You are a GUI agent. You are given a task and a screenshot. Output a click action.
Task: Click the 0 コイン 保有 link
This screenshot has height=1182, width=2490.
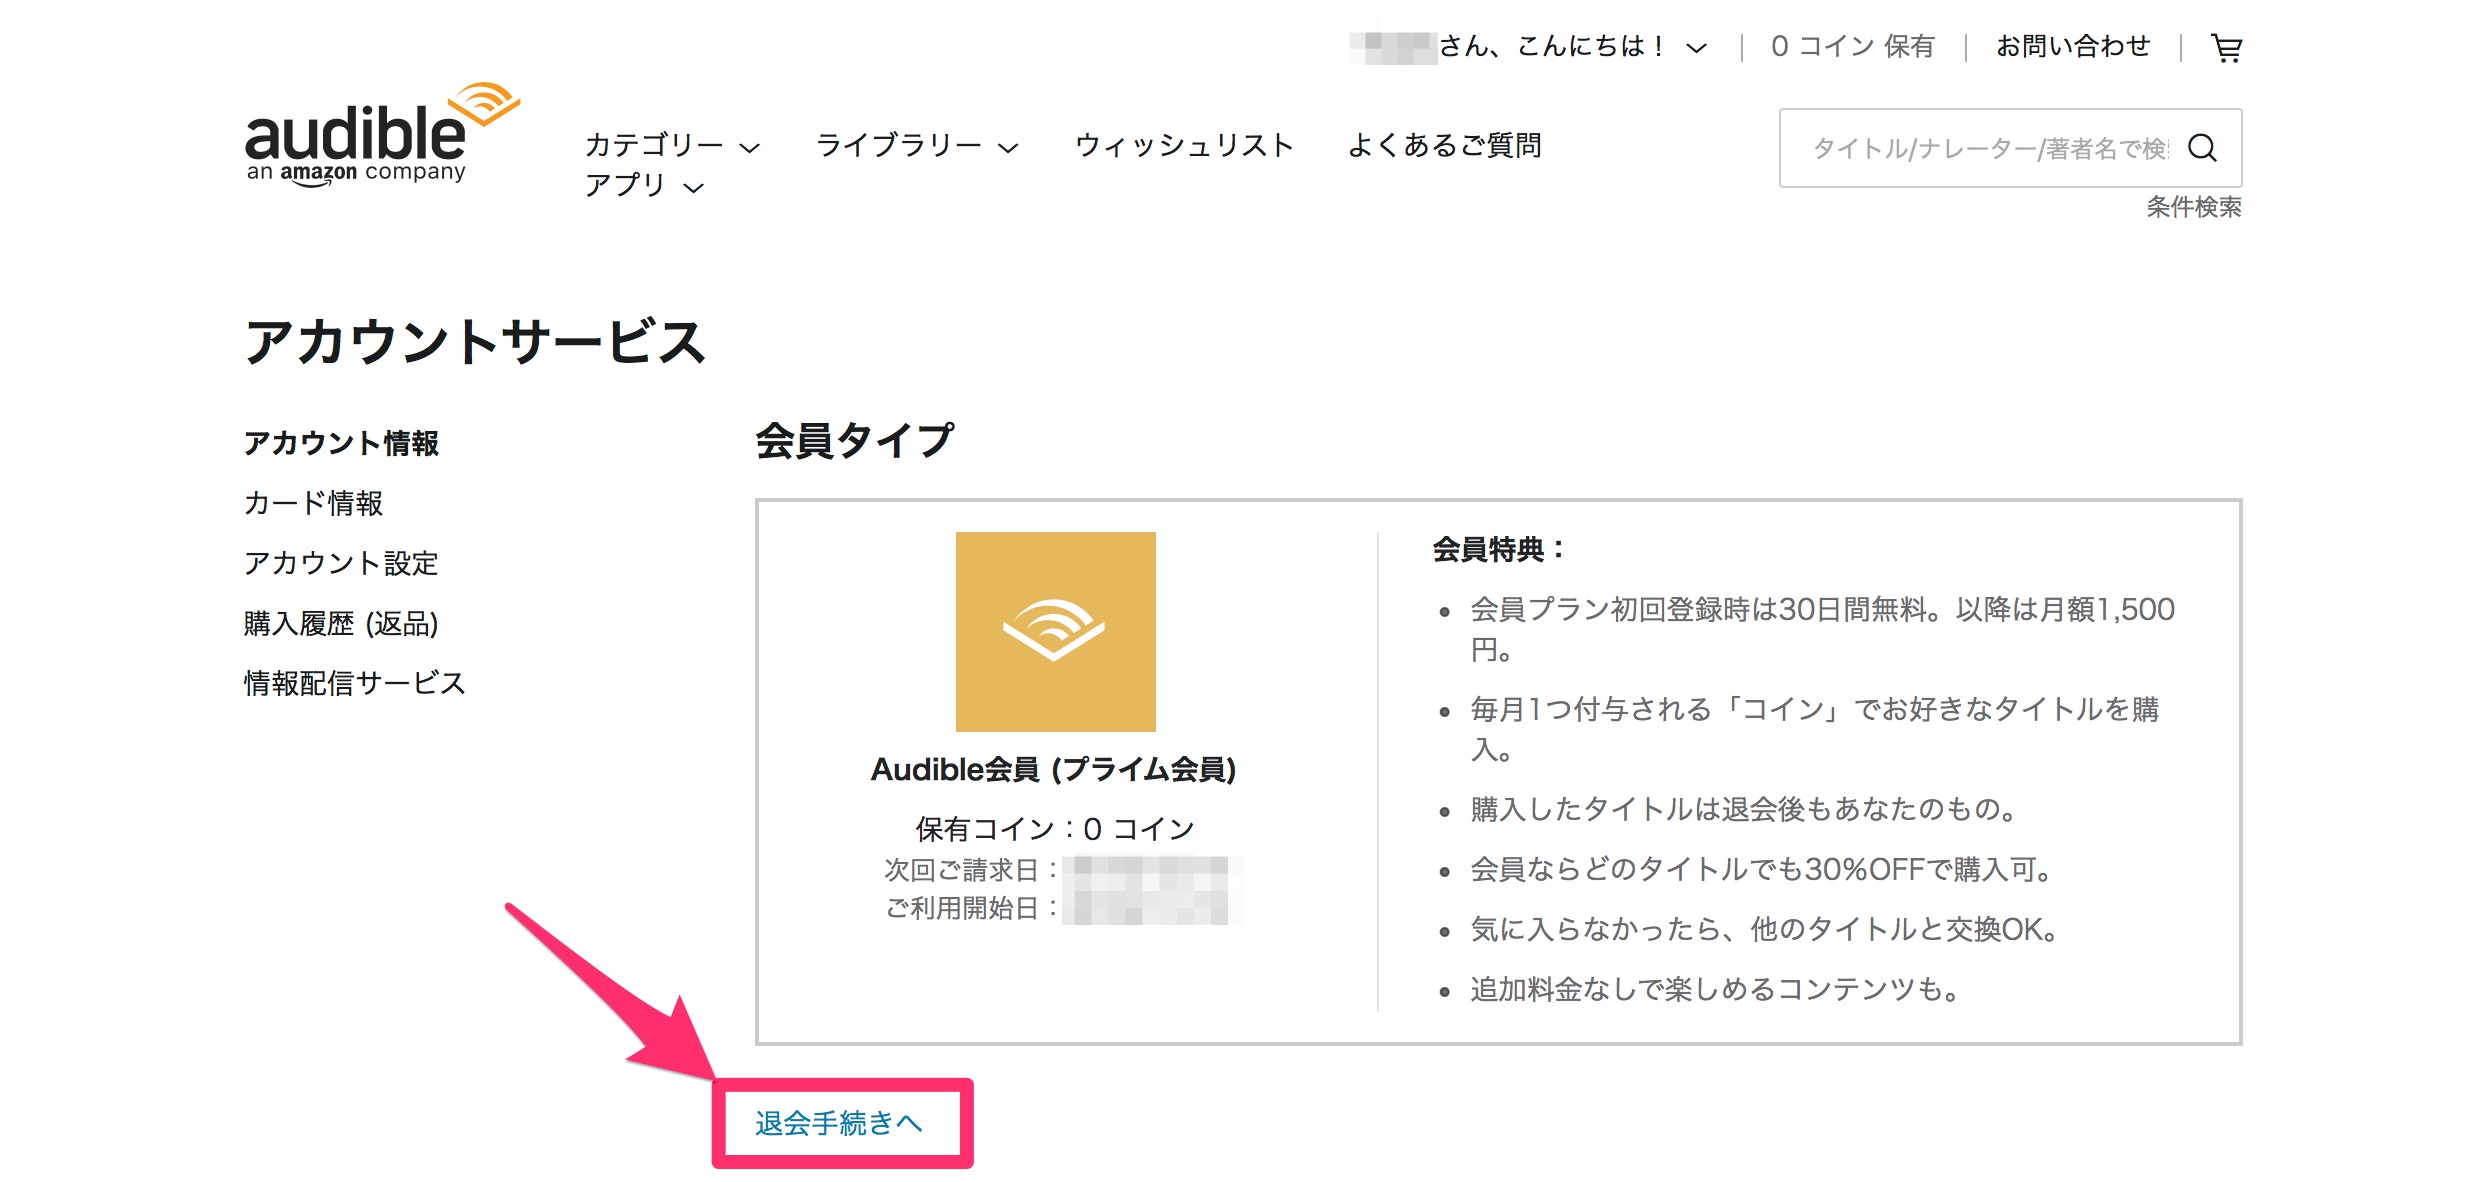click(1852, 47)
